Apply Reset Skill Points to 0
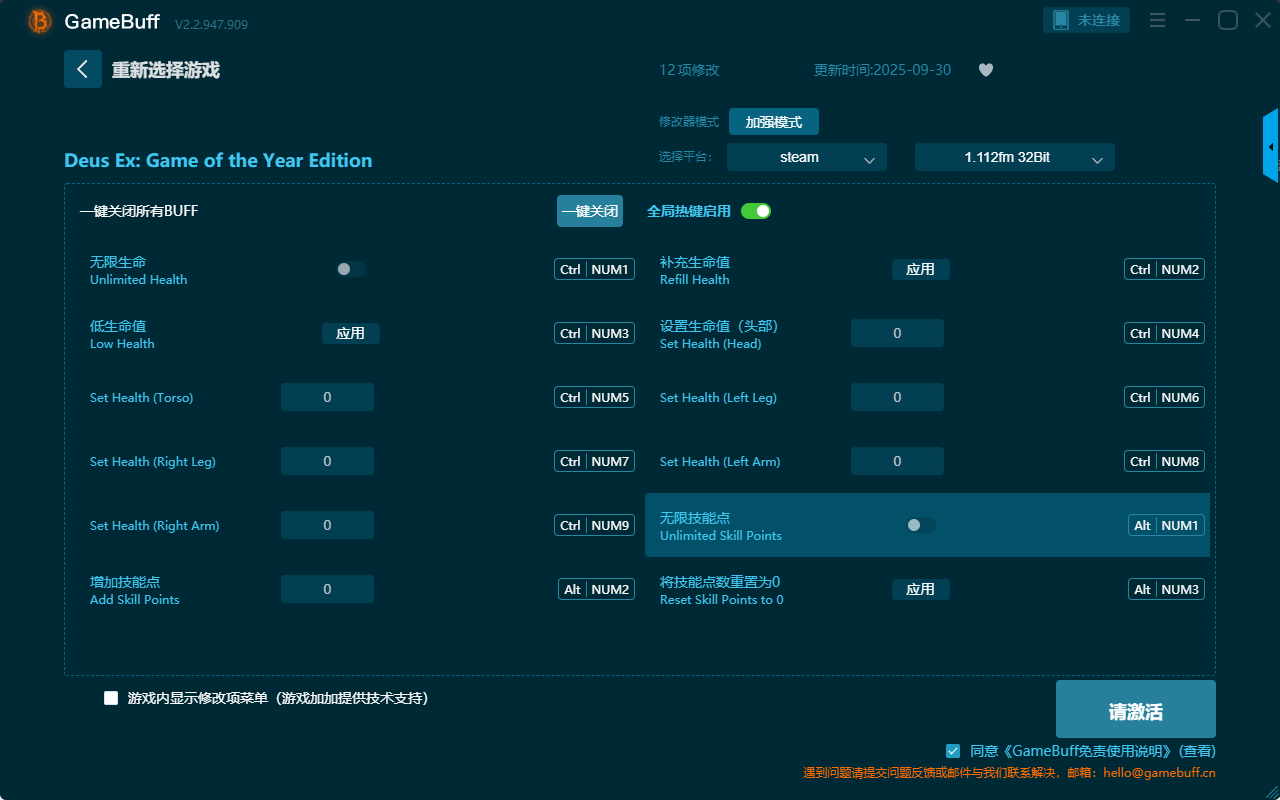 click(920, 589)
